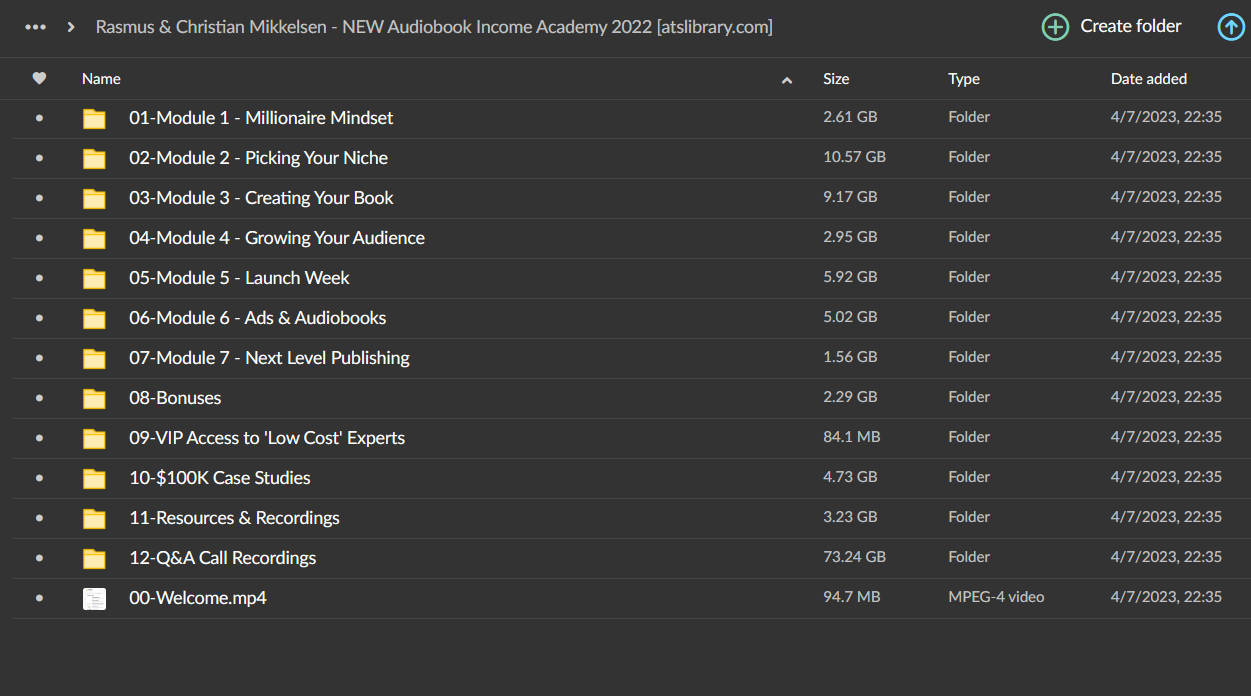1251x696 pixels.
Task: Click the 9.17 GB size value
Action: tap(850, 197)
